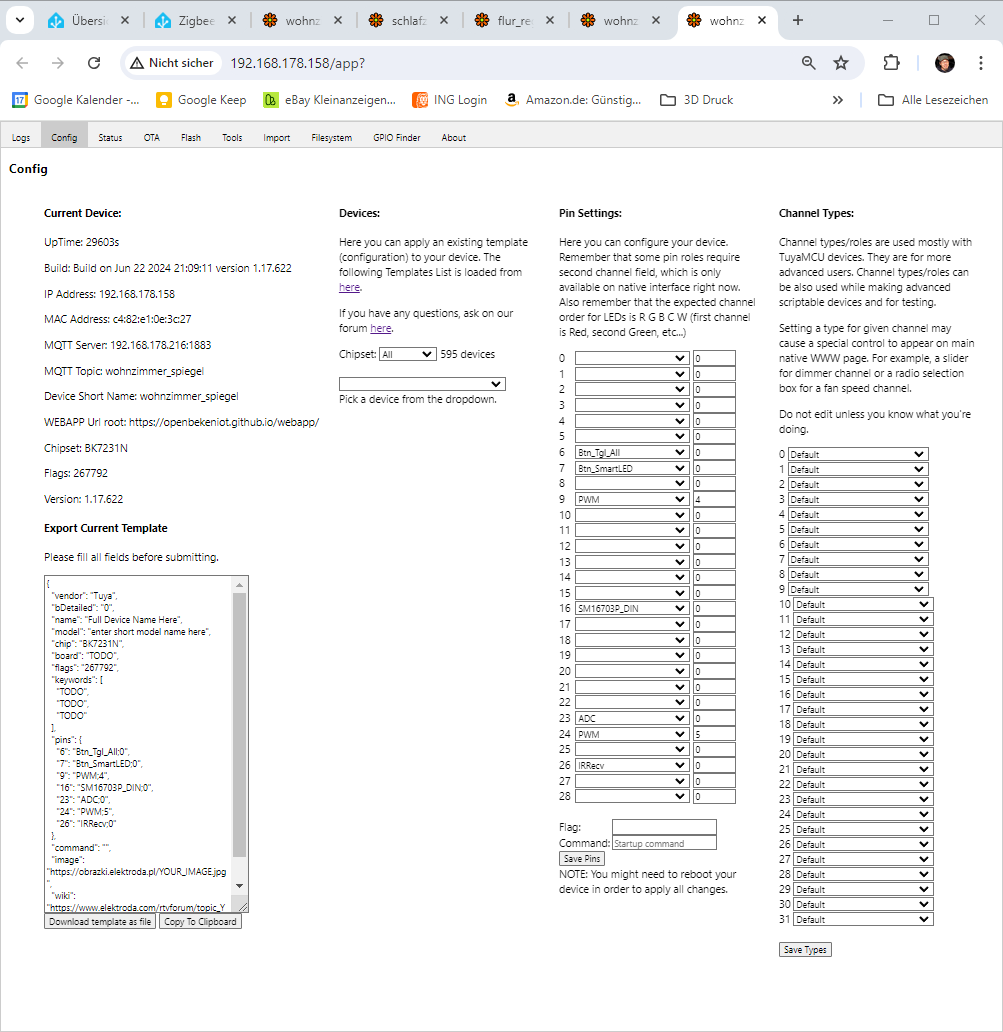Screen dimensions: 1003x1032
Task: Click the browser back arrow
Action: [22, 63]
